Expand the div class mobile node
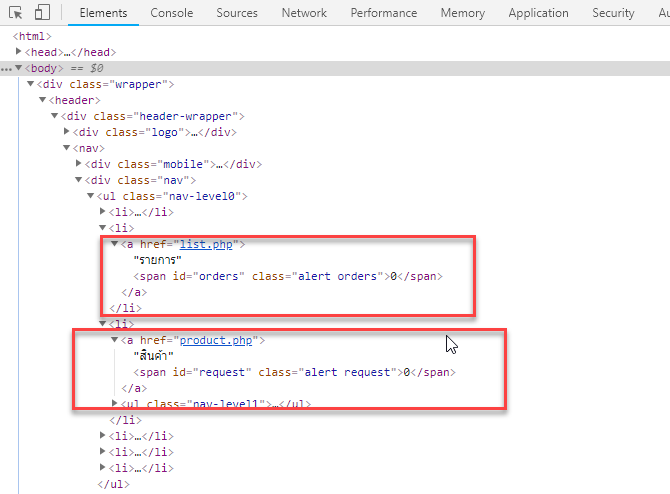This screenshot has height=494, width=670. click(78, 164)
